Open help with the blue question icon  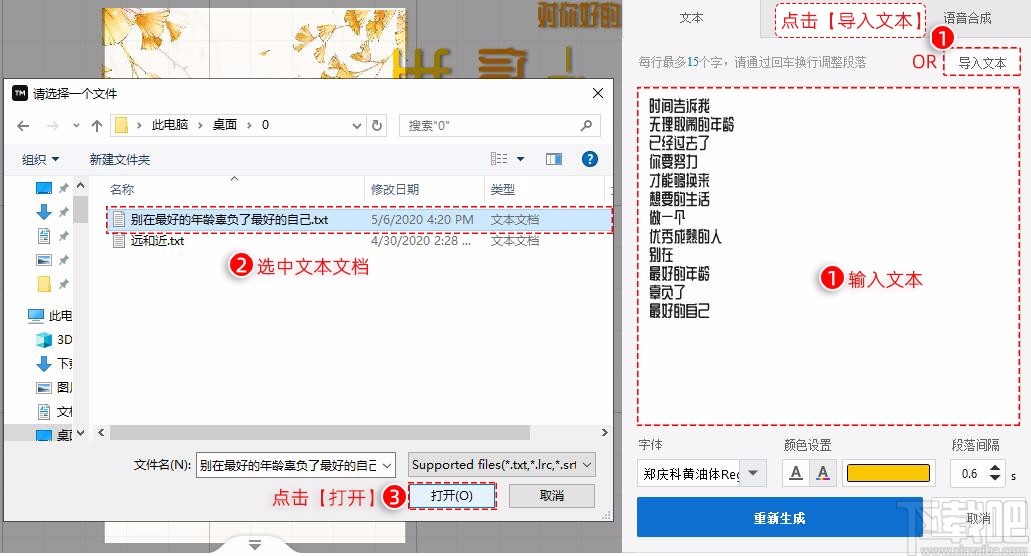(x=590, y=159)
